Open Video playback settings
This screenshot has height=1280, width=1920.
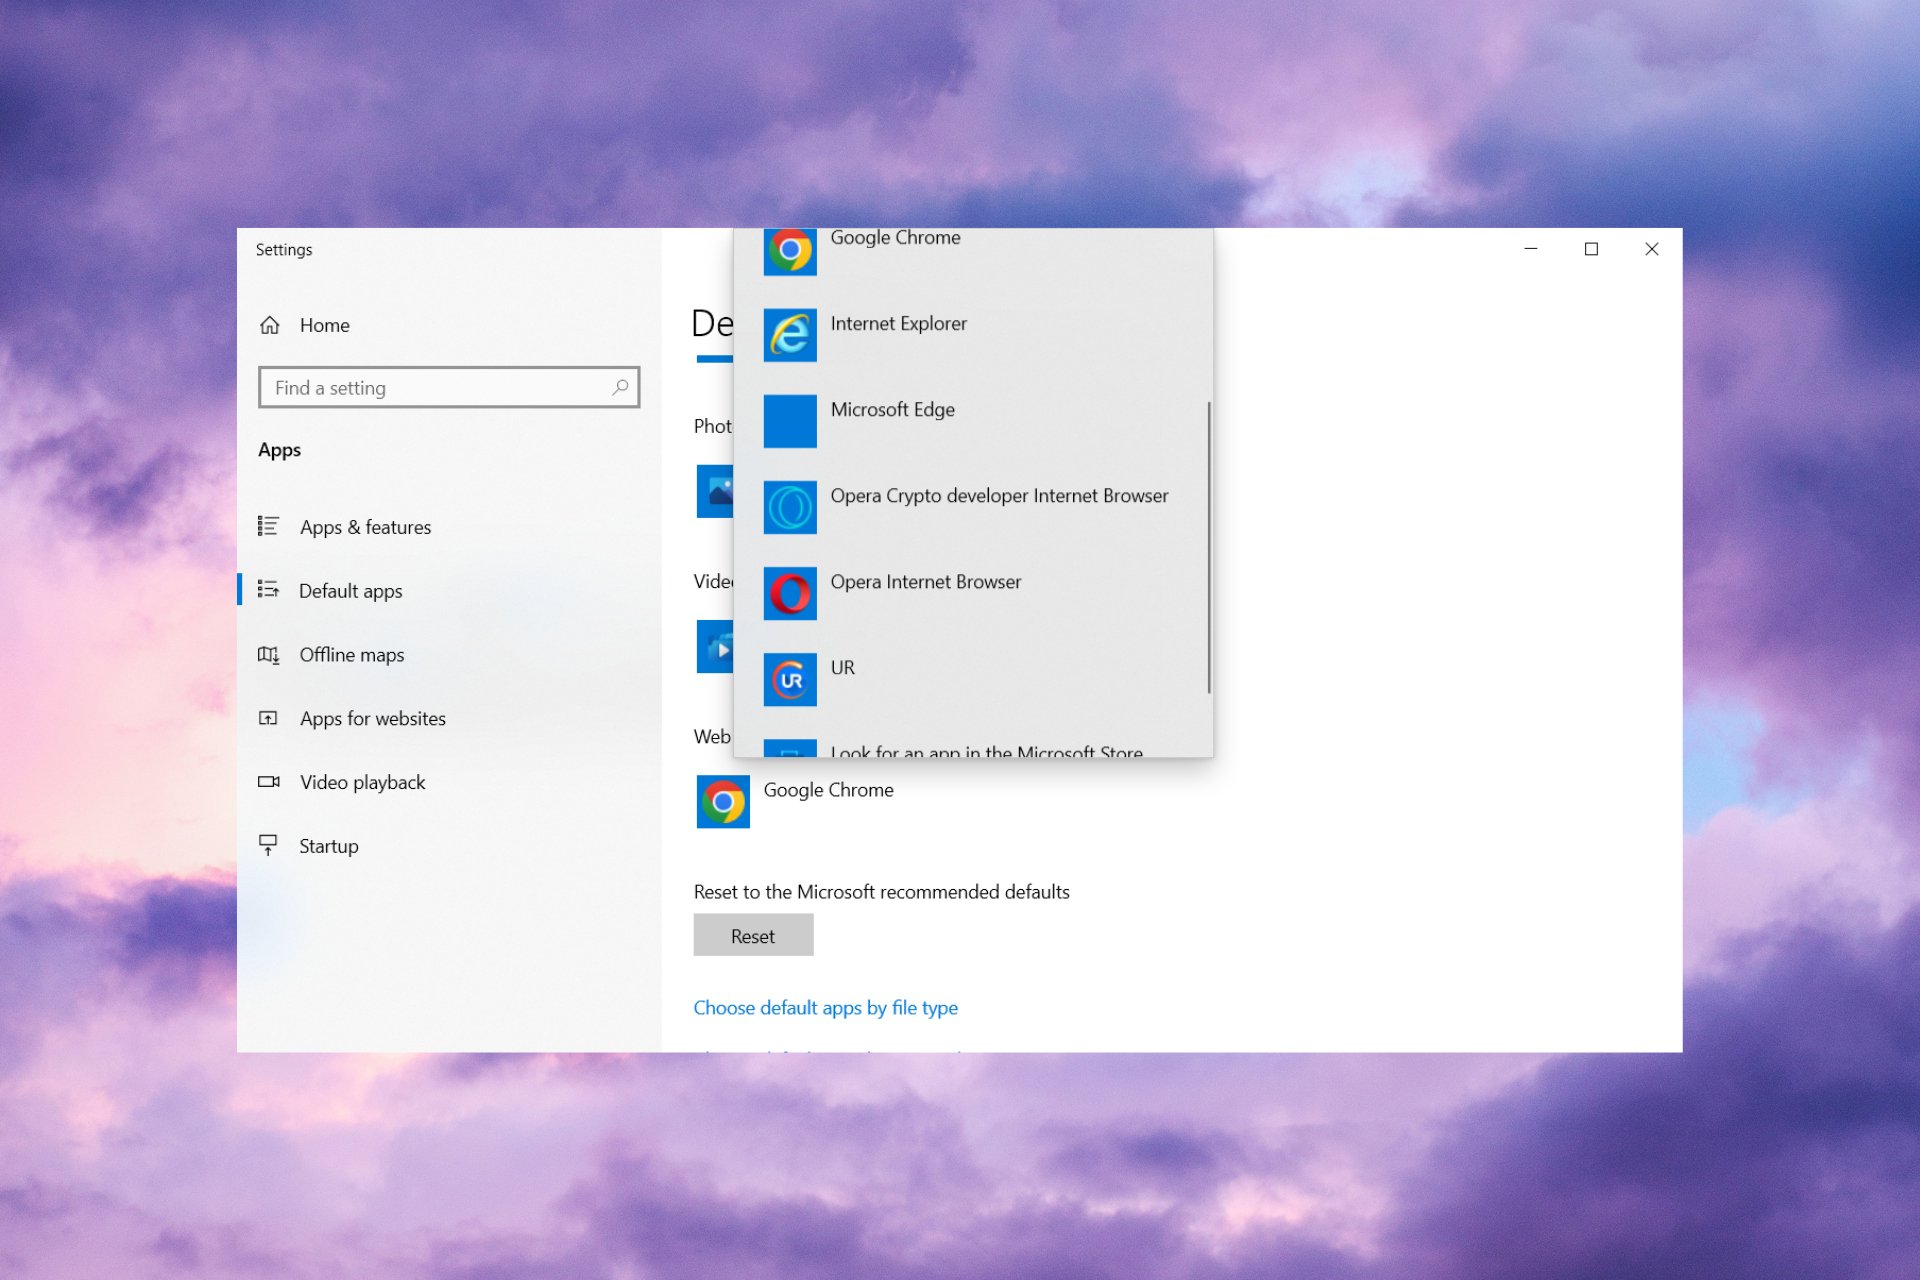click(x=448, y=782)
